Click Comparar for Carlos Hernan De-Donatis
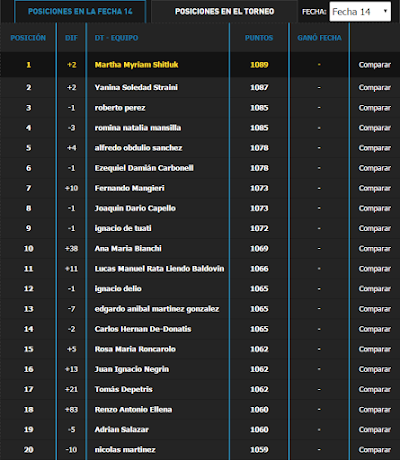The width and height of the screenshot is (400, 460). click(375, 329)
